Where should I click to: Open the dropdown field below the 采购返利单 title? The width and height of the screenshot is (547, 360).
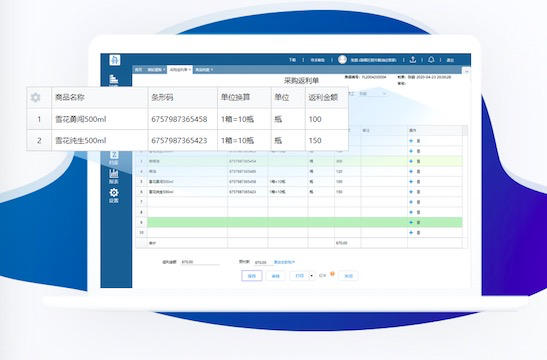click(372, 93)
